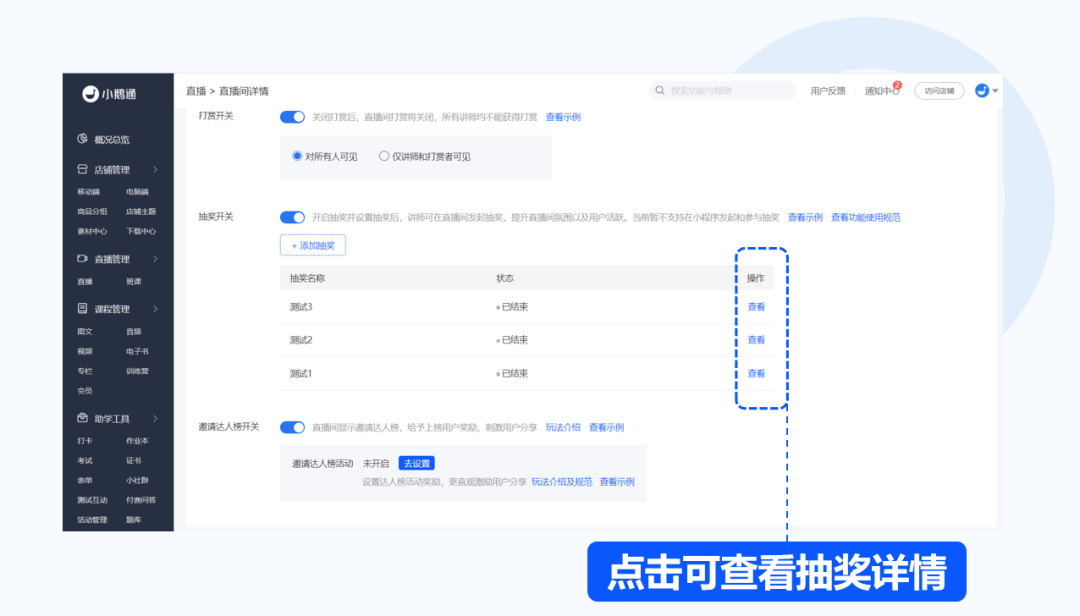
Task: Open 视频 course type
Action: coord(85,351)
